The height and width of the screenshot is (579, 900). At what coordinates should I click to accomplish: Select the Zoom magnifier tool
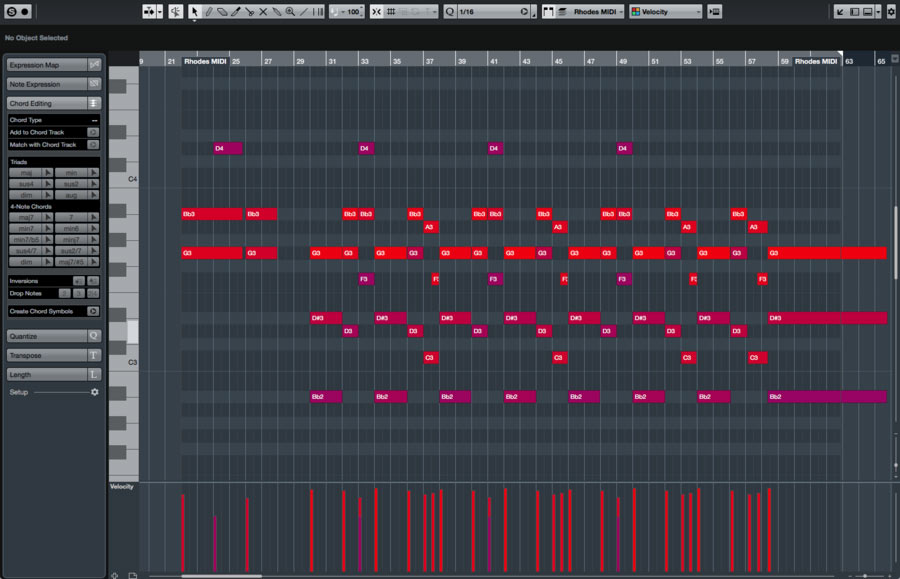pyautogui.click(x=290, y=11)
